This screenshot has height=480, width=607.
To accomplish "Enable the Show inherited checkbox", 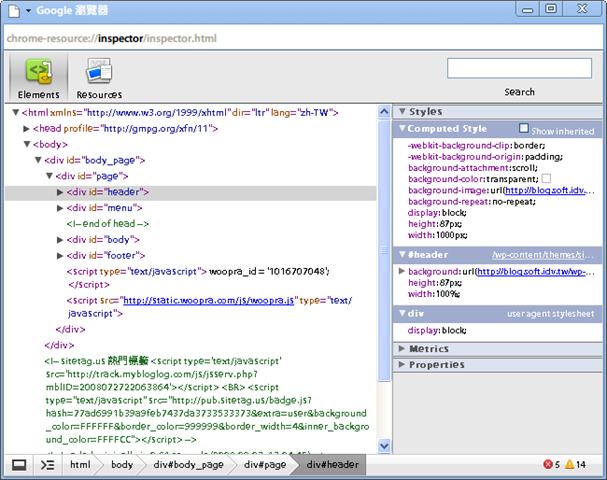I will click(x=523, y=128).
